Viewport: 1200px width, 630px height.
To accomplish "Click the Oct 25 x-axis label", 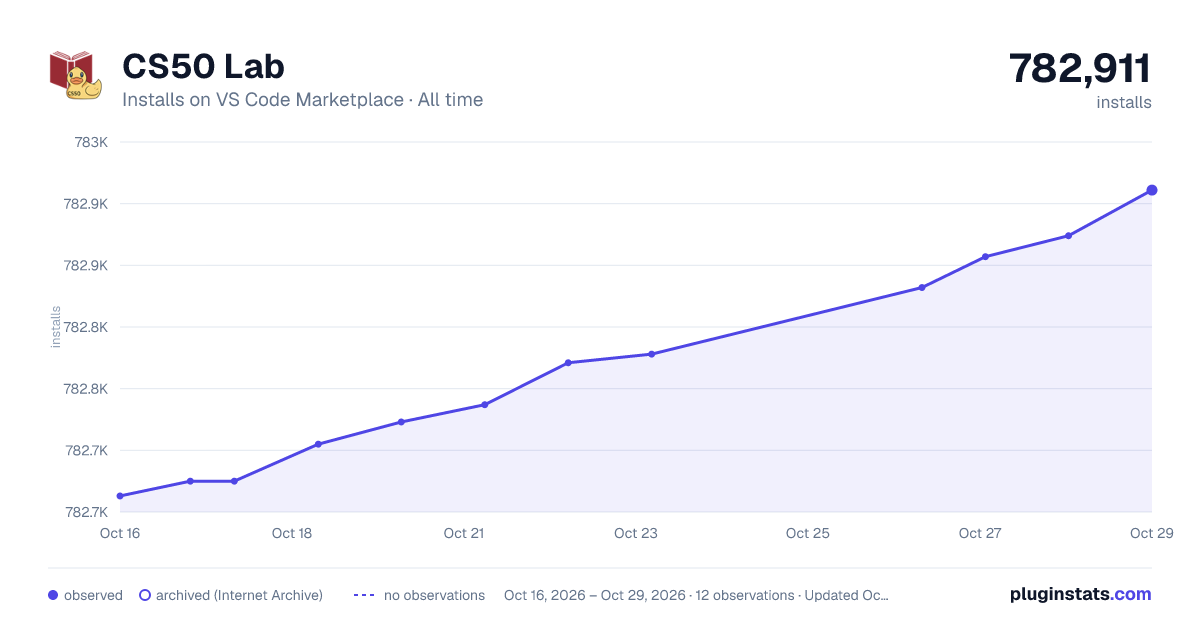I will pyautogui.click(x=808, y=533).
